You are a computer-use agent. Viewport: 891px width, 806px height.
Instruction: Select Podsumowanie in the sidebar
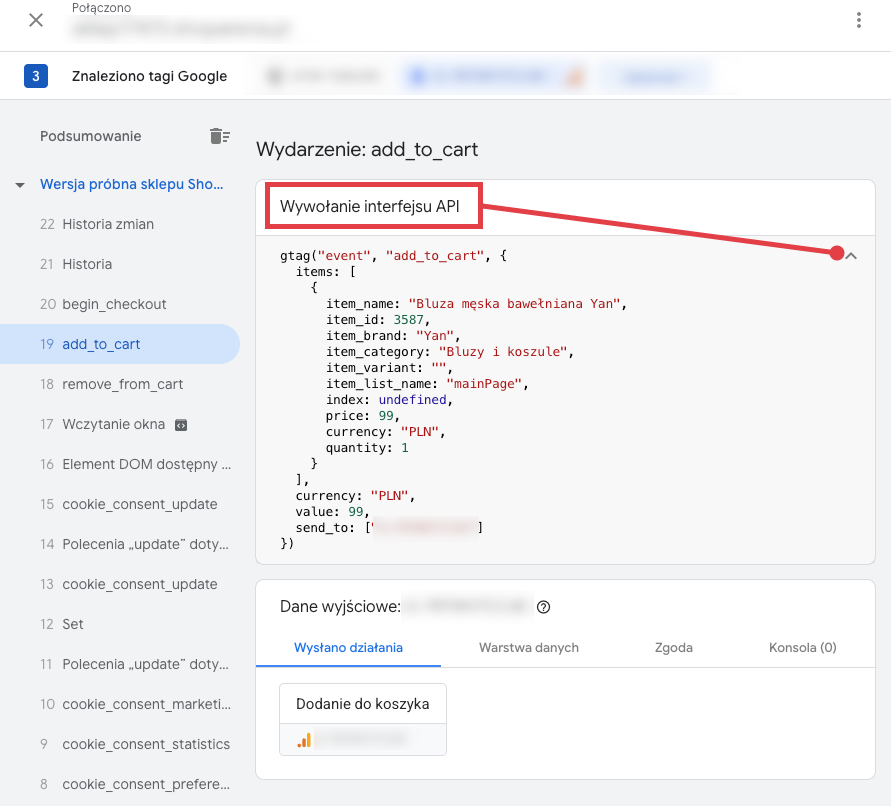point(91,136)
